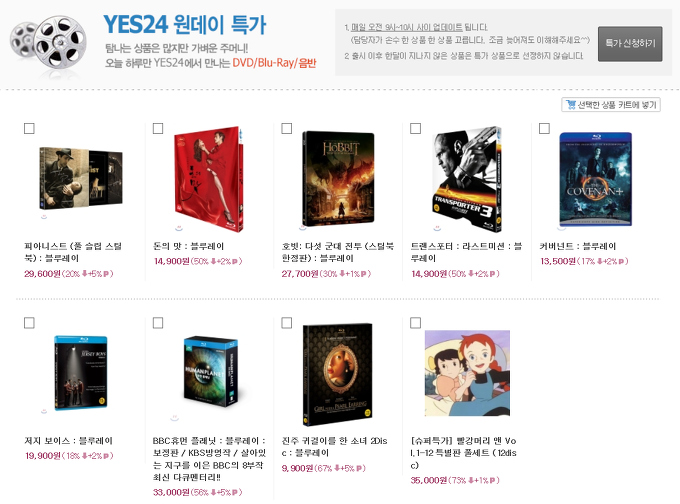This screenshot has height=504, width=680.
Task: Click the Anne of Green Gables thumbnail
Action: (x=467, y=373)
